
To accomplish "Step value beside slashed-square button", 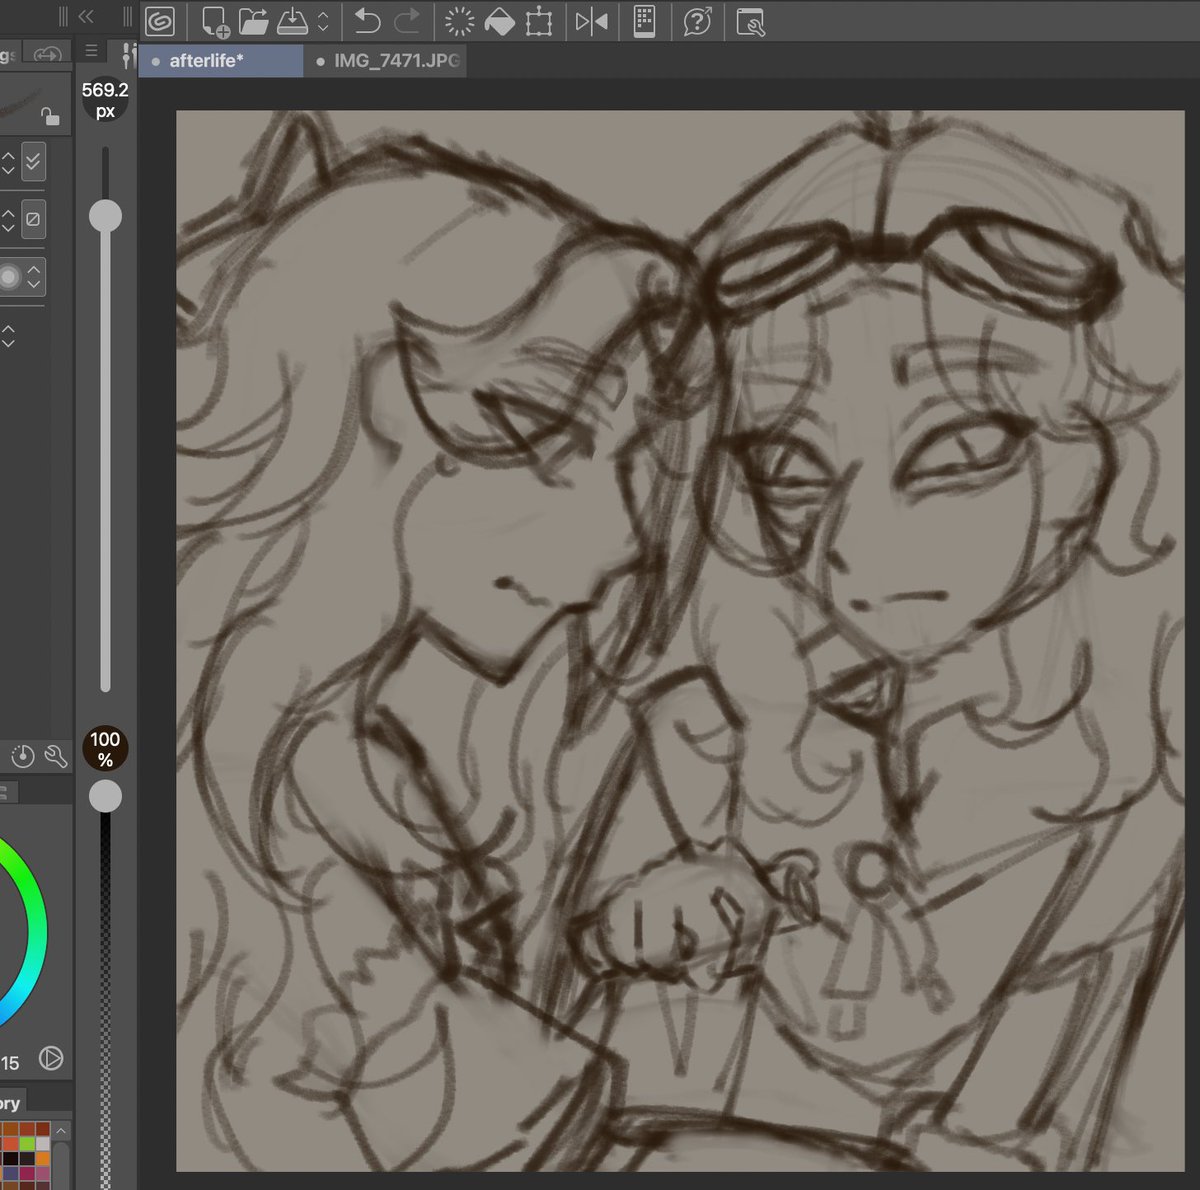I will [8, 218].
